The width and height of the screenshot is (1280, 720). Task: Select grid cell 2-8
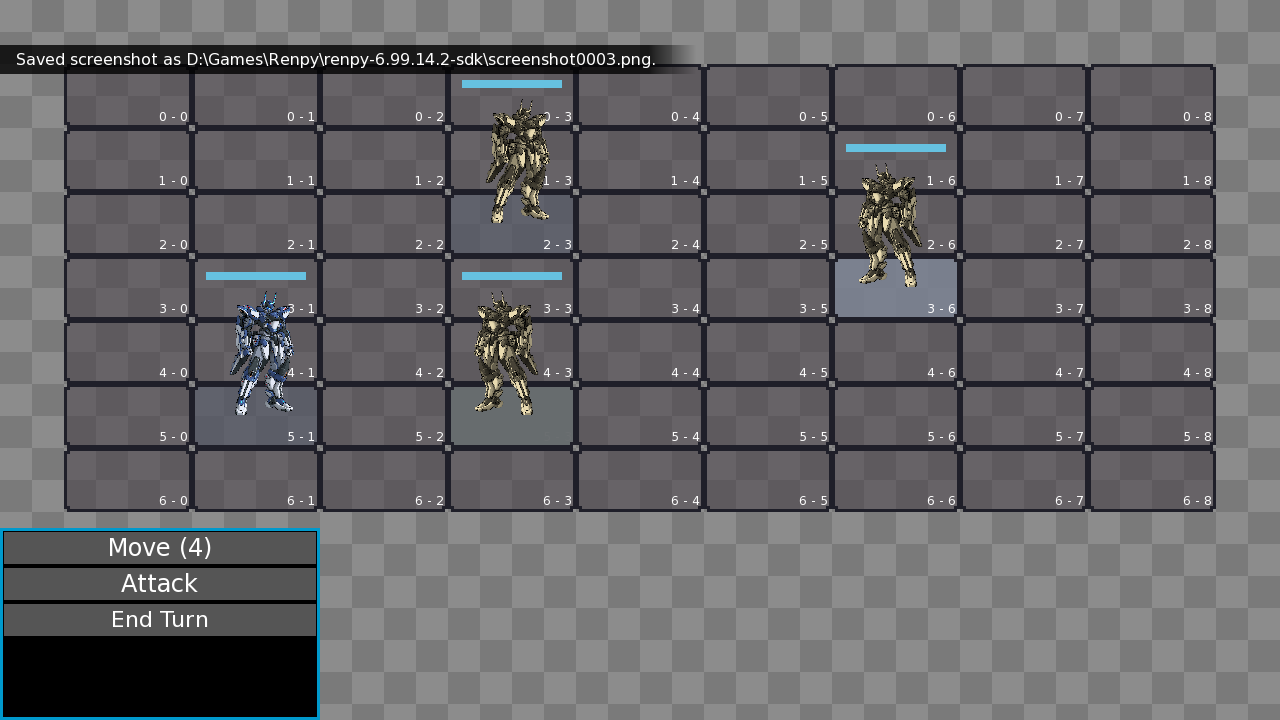click(x=1152, y=224)
